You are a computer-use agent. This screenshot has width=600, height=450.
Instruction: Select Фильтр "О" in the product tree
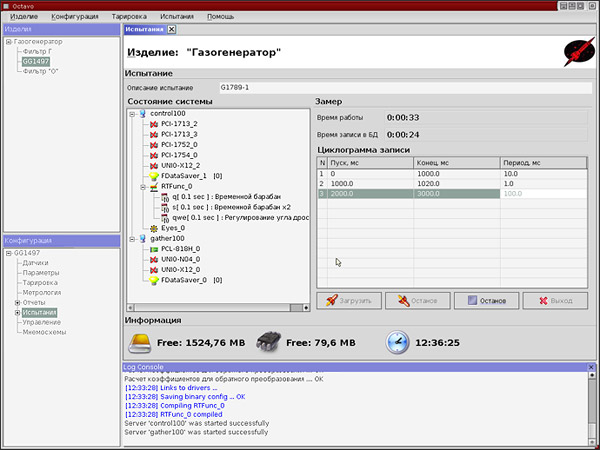coord(40,72)
